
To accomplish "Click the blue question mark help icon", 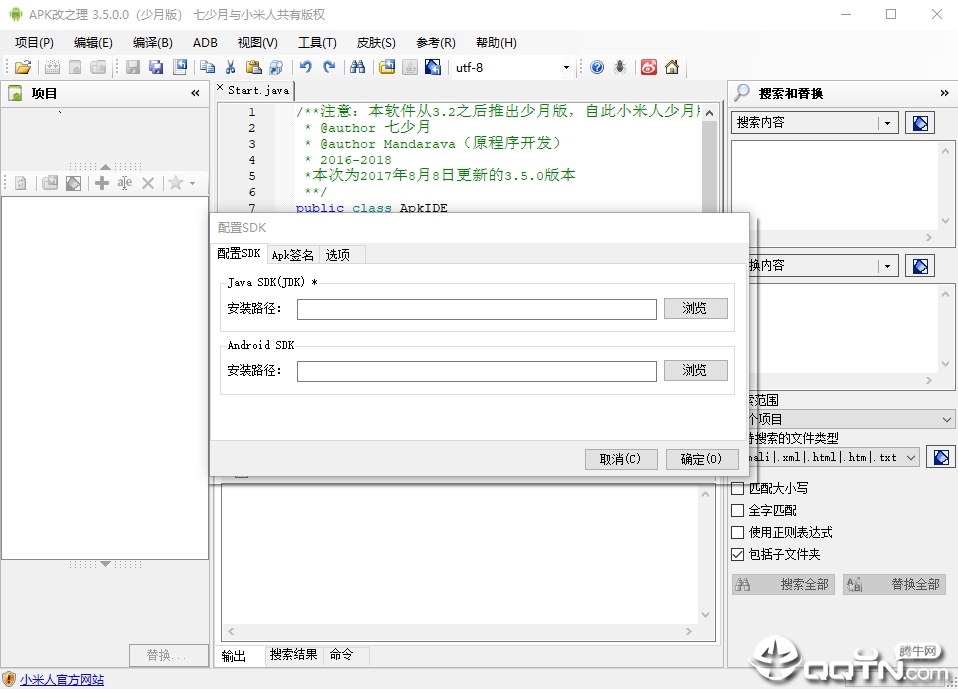I will [x=597, y=67].
